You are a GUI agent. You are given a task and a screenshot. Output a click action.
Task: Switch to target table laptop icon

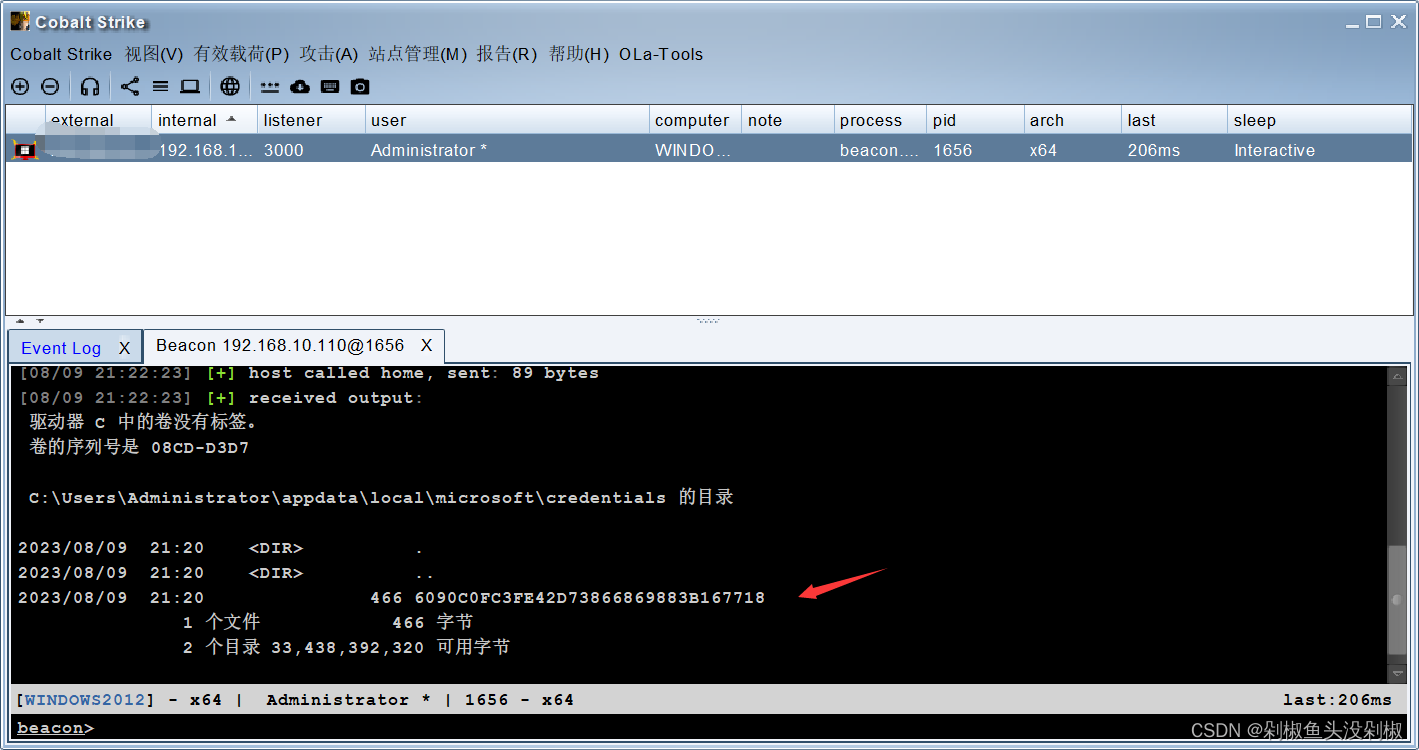click(190, 87)
